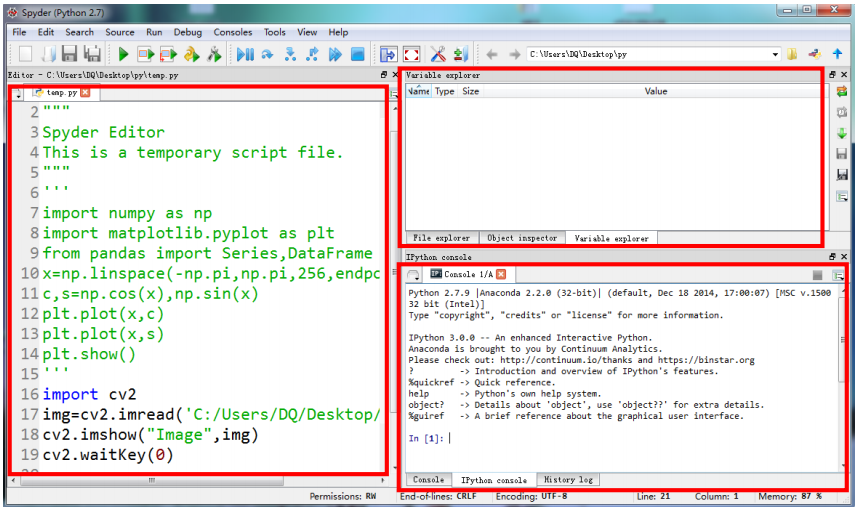This screenshot has width=857, height=510.
Task: Close the temp.py tab
Action: pos(85,92)
